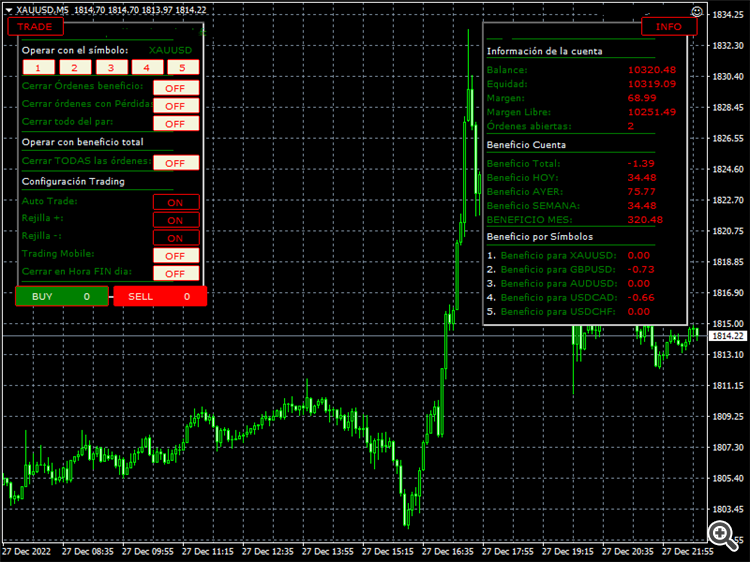This screenshot has height=562, width=750.
Task: Click Beneficio para USDCAD row
Action: [x=571, y=298]
